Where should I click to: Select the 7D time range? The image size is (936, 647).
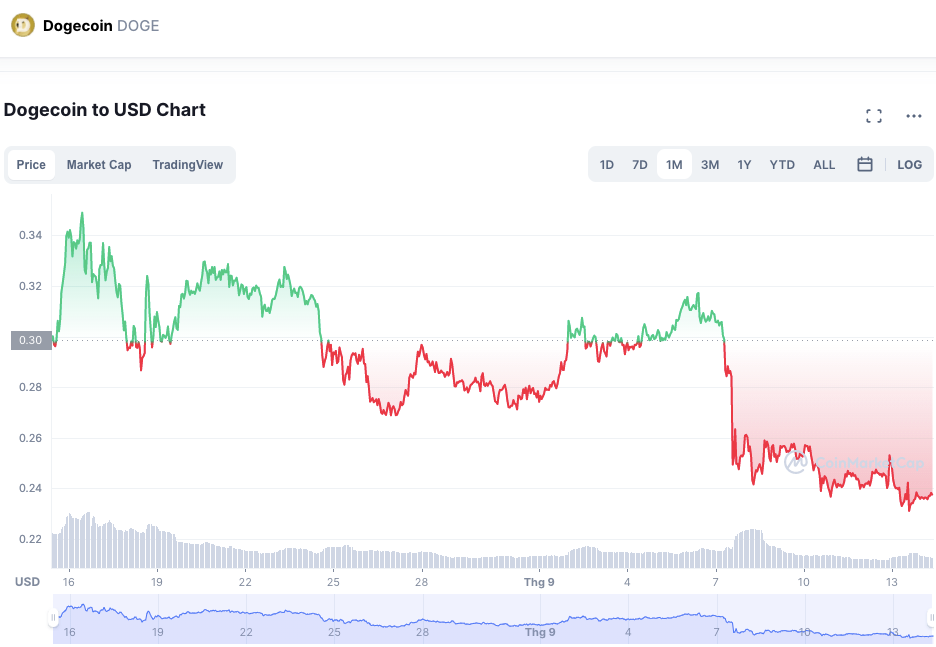(x=640, y=165)
